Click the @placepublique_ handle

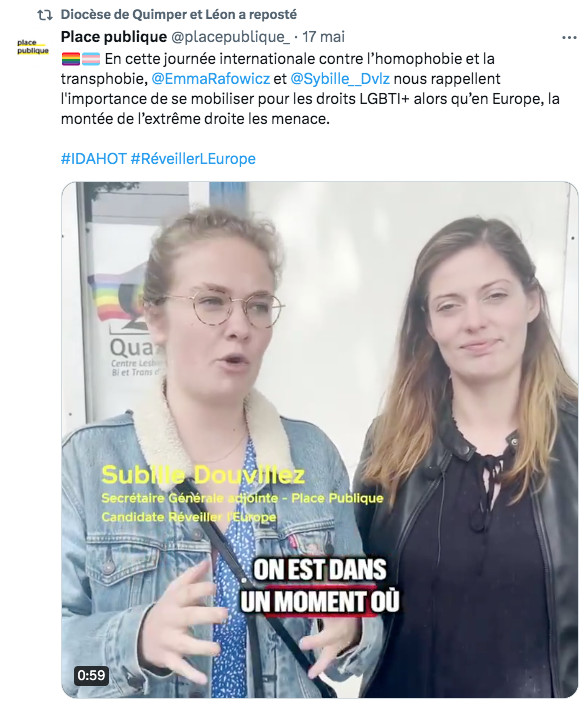[x=230, y=37]
